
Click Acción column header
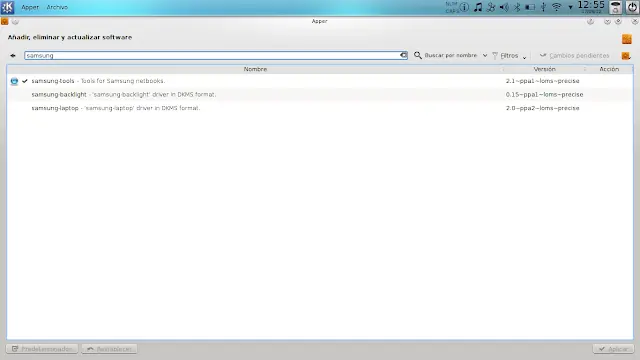click(609, 69)
